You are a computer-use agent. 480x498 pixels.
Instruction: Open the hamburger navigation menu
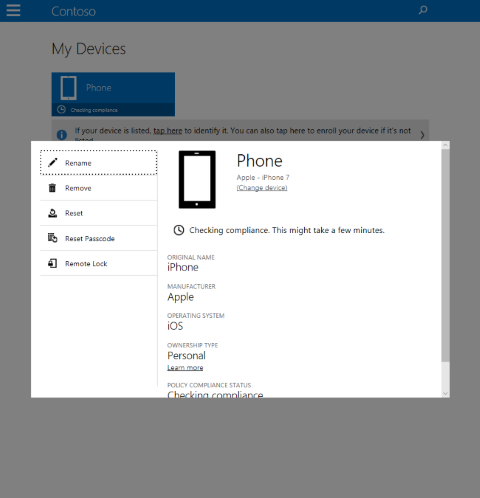tap(13, 10)
